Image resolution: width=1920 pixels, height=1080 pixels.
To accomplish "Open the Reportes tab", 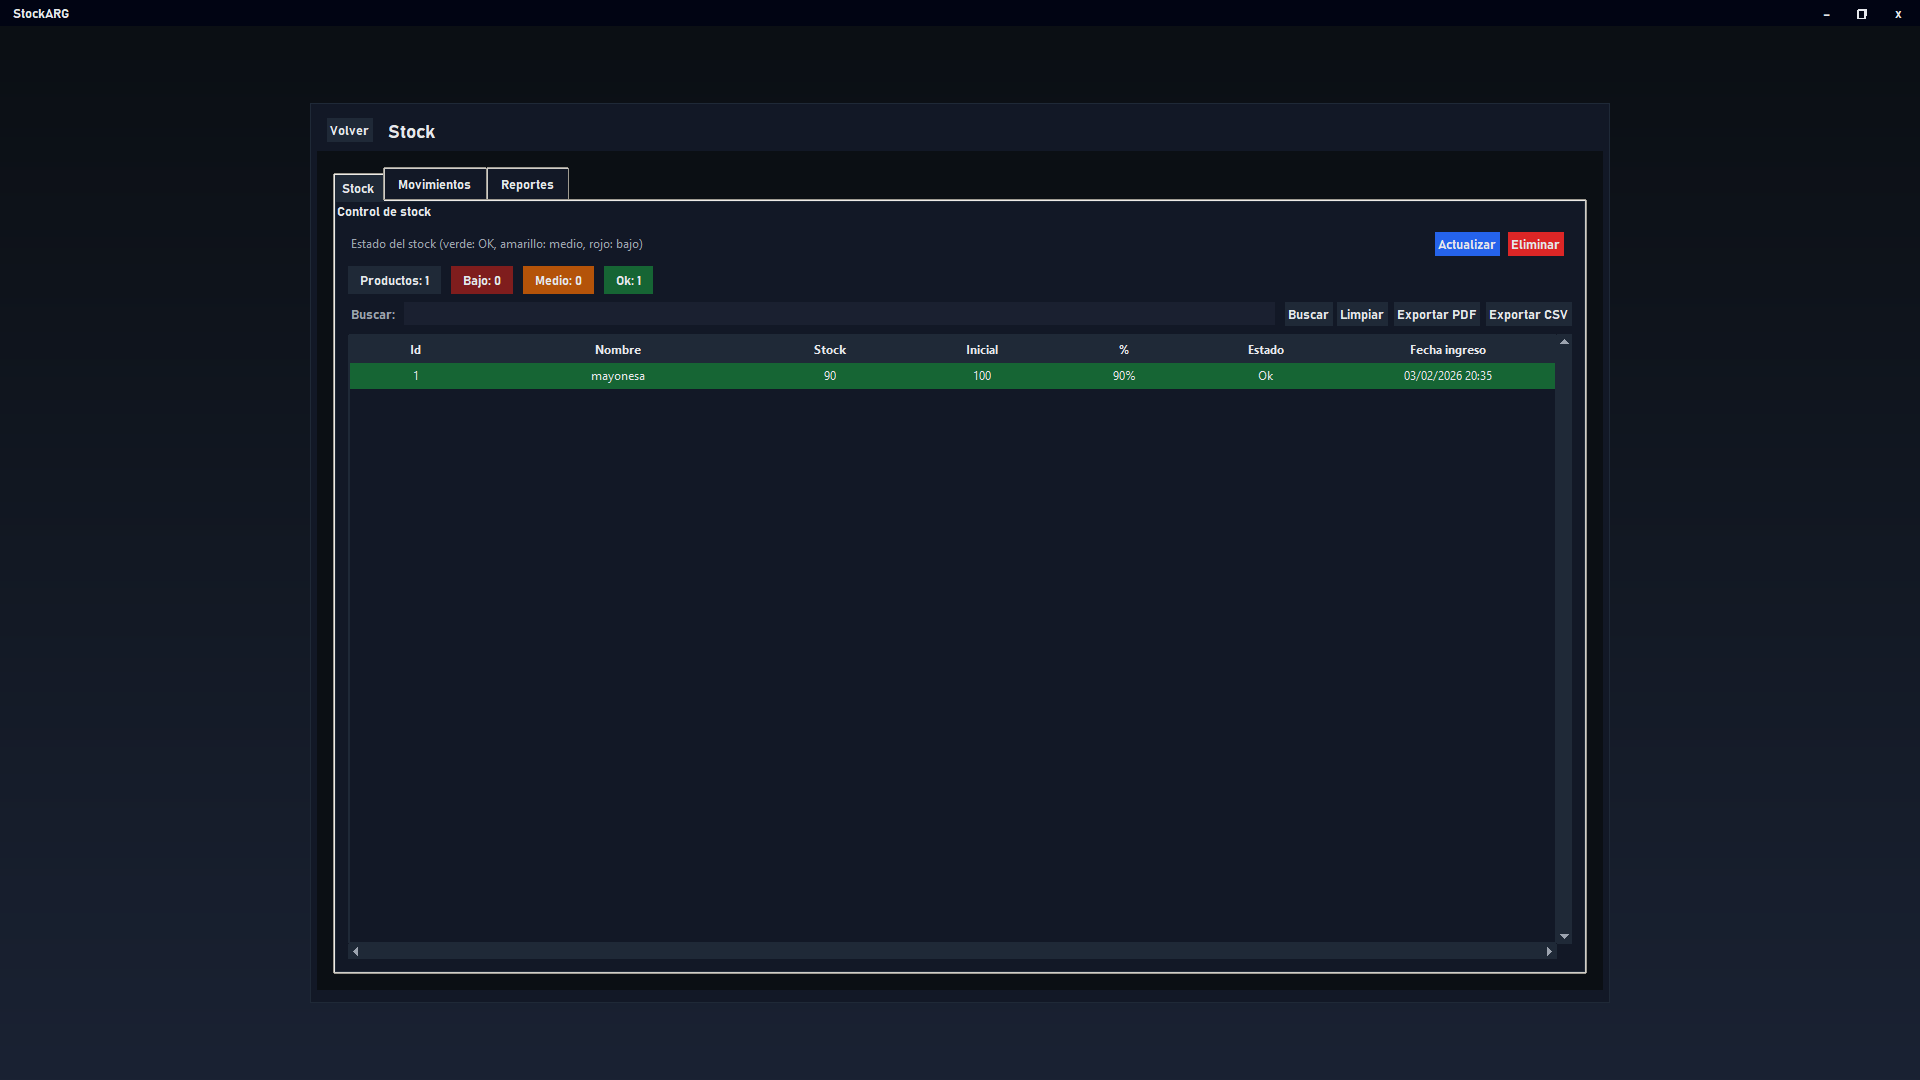I will tap(527, 185).
